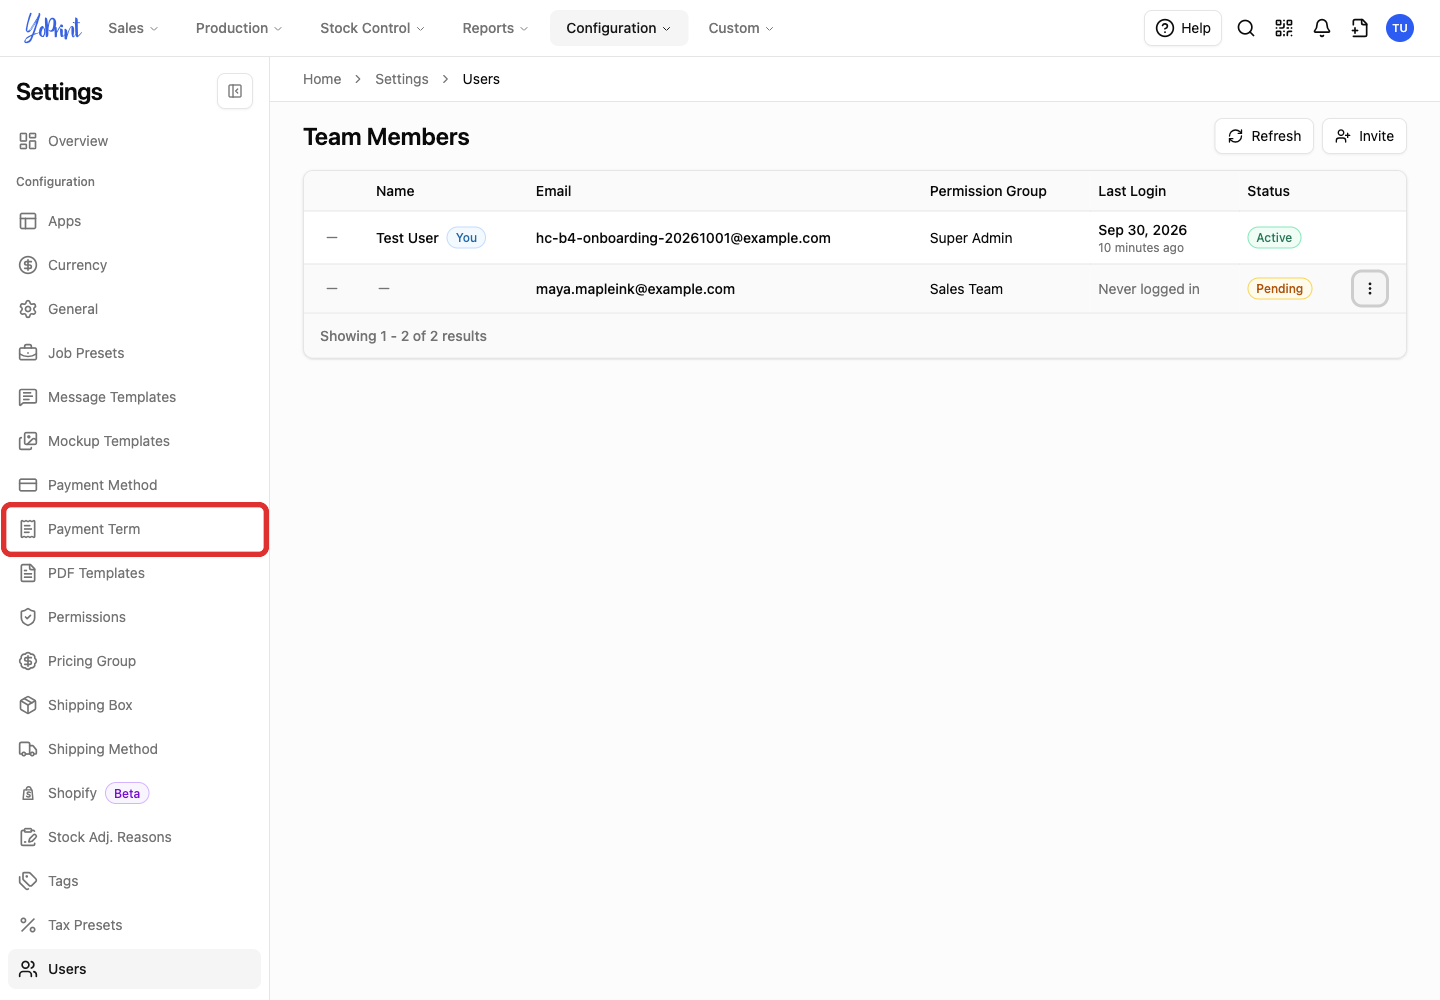Open Tax Presets settings
This screenshot has width=1440, height=1000.
[x=135, y=925]
